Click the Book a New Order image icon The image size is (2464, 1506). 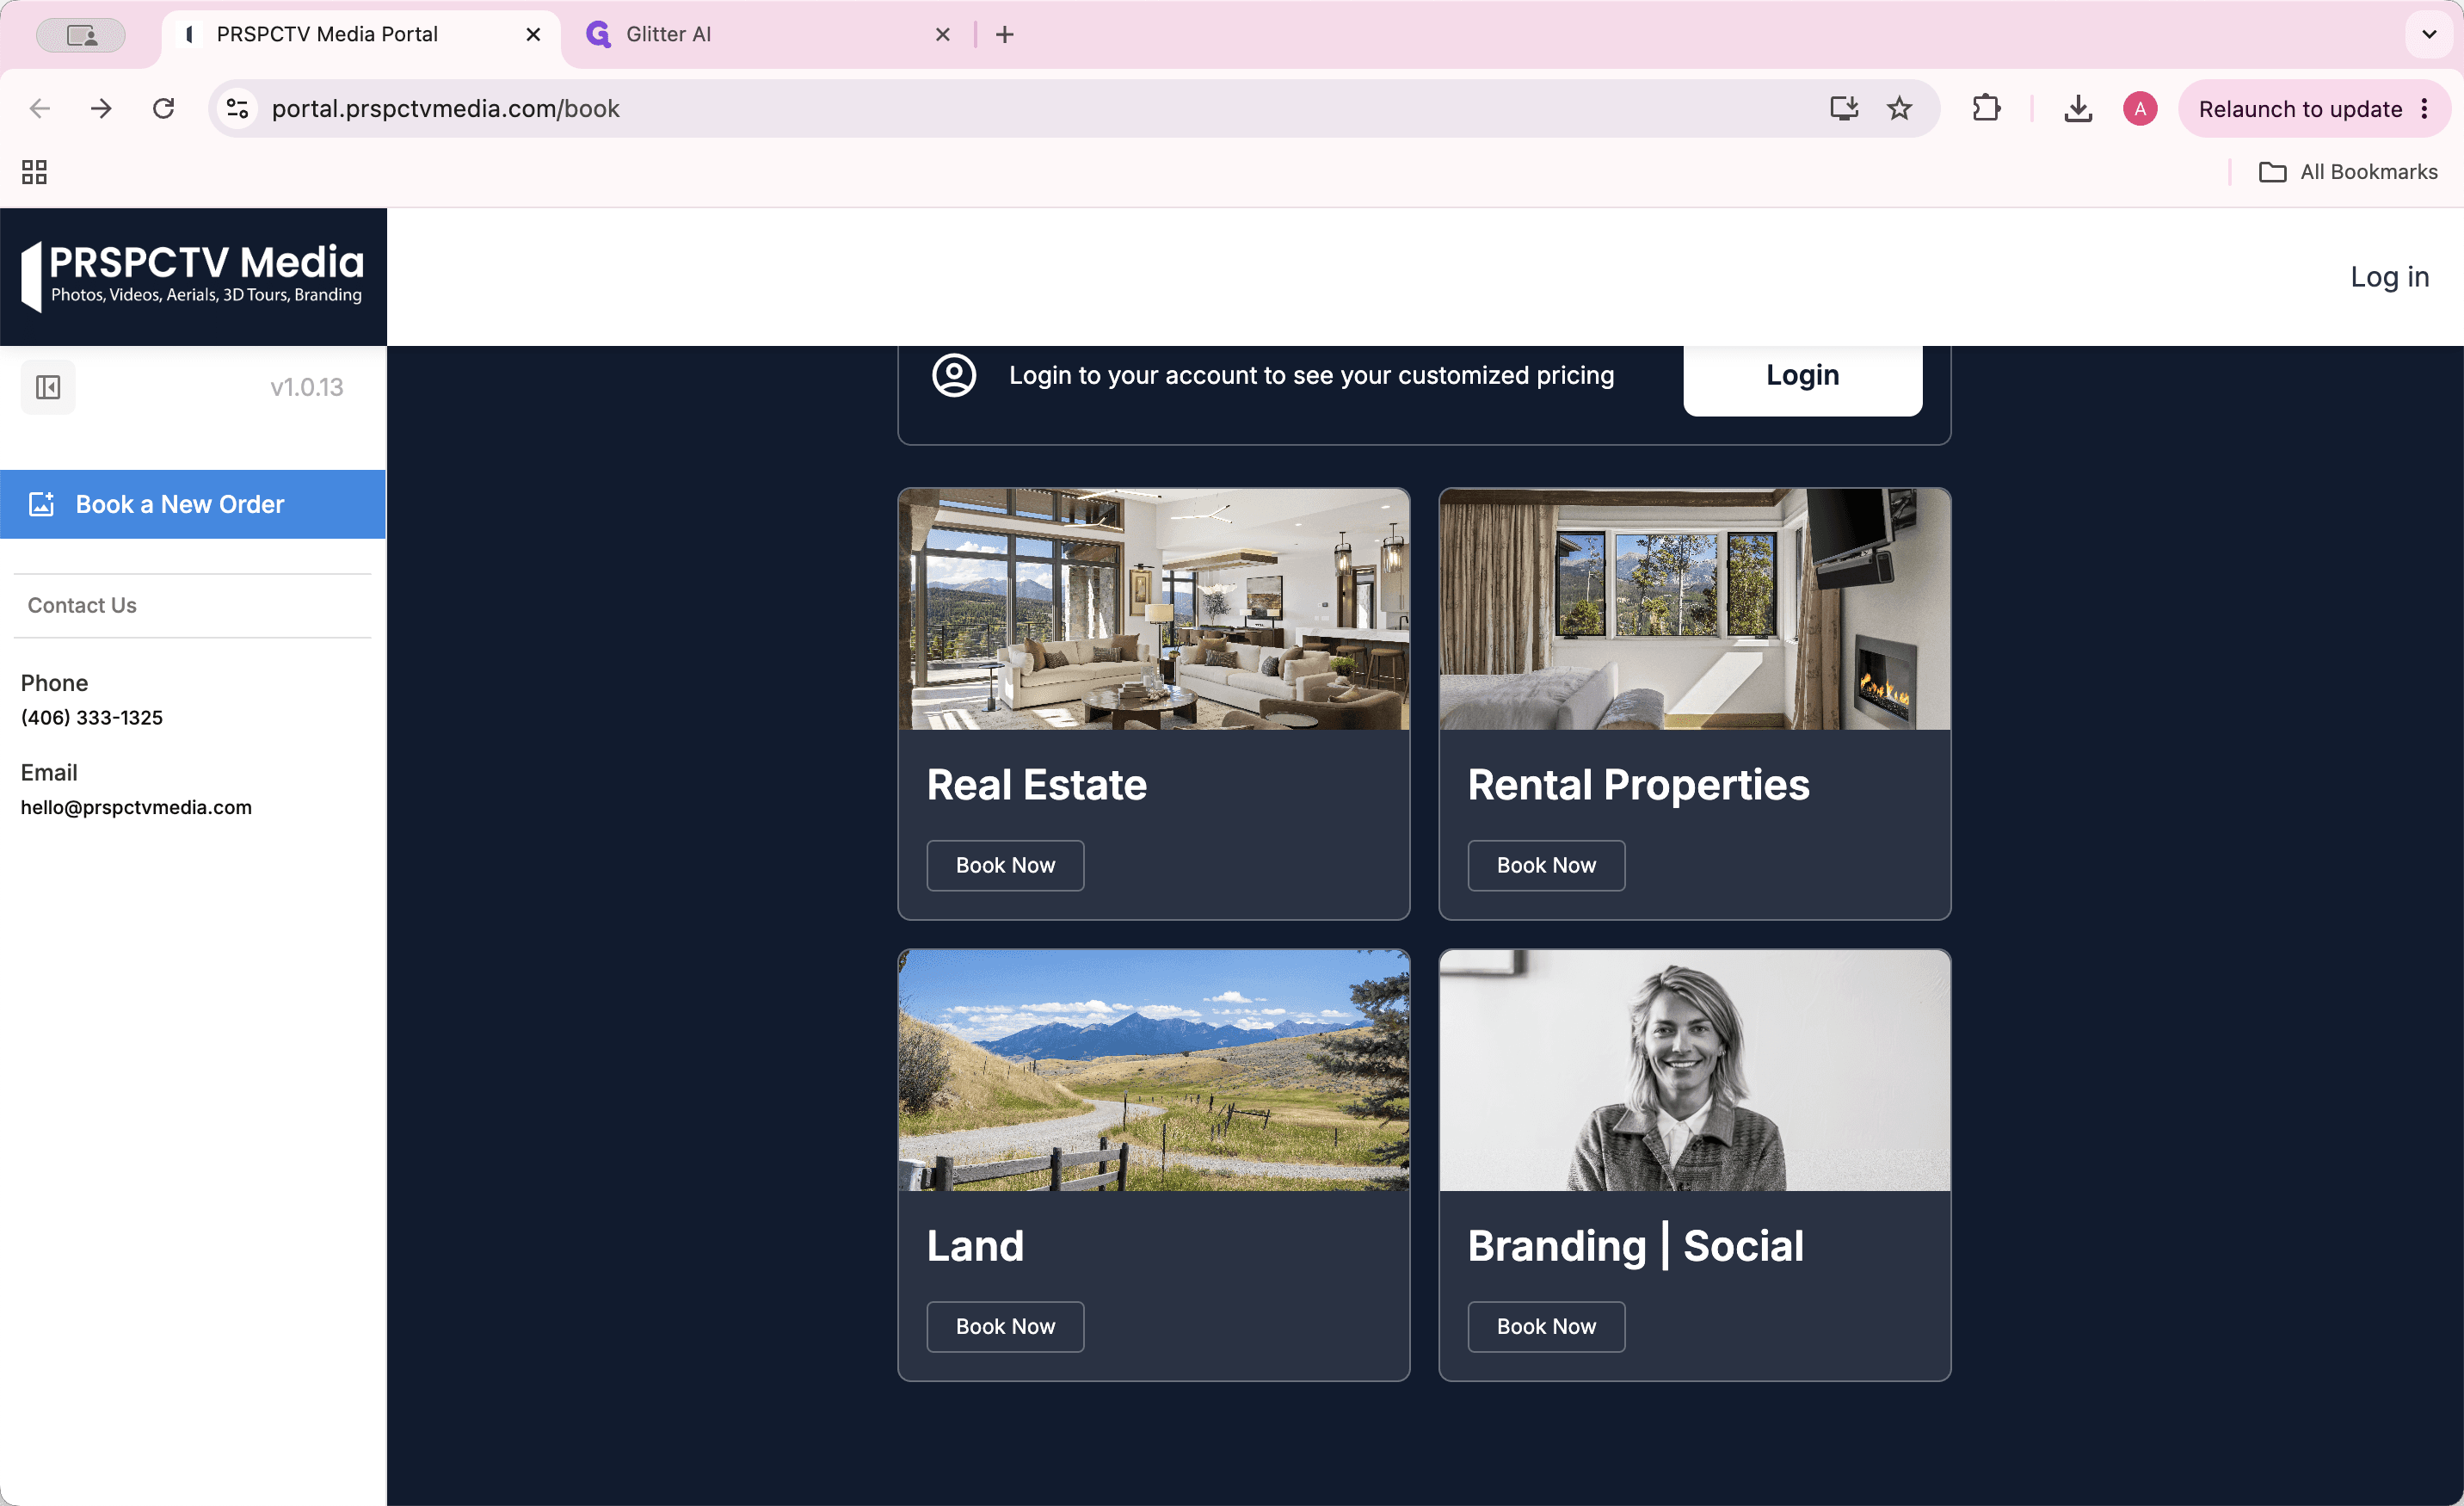pos(41,504)
